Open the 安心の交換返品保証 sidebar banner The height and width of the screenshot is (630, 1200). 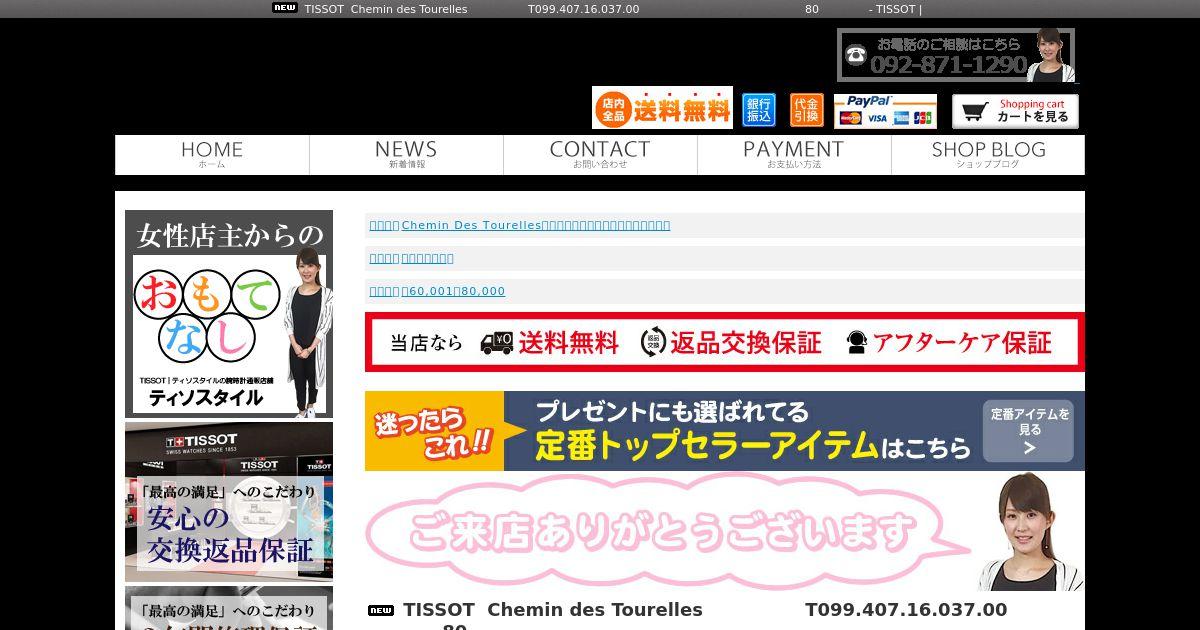tap(229, 502)
